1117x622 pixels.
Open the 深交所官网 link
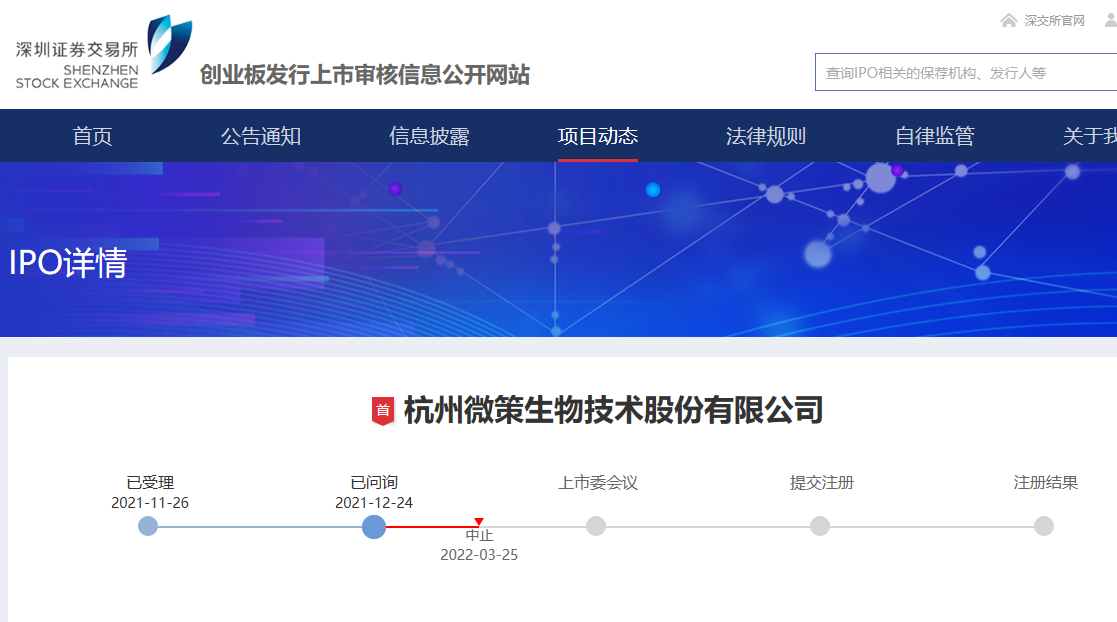1054,21
